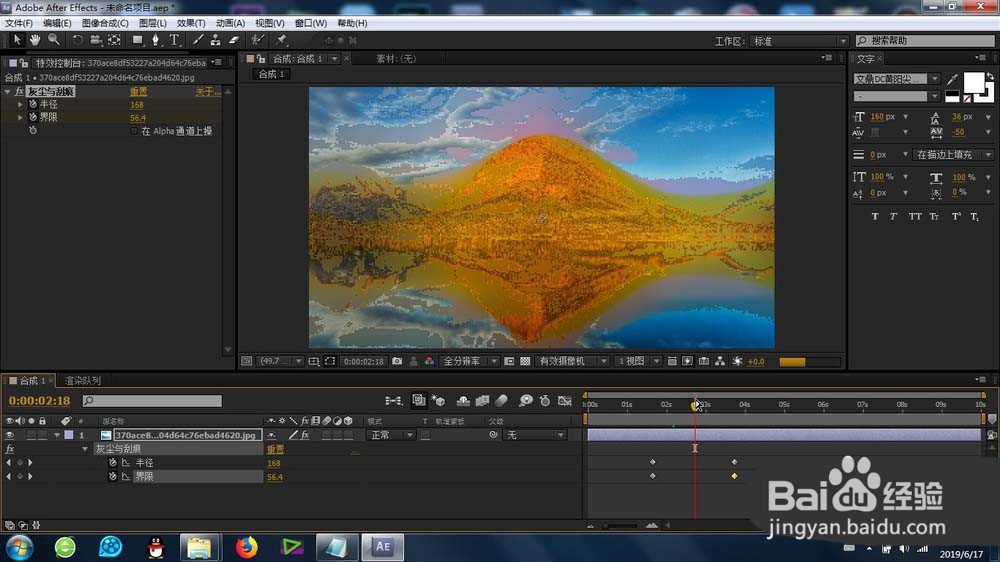Click 重置 in the effect controls panel

[x=138, y=92]
